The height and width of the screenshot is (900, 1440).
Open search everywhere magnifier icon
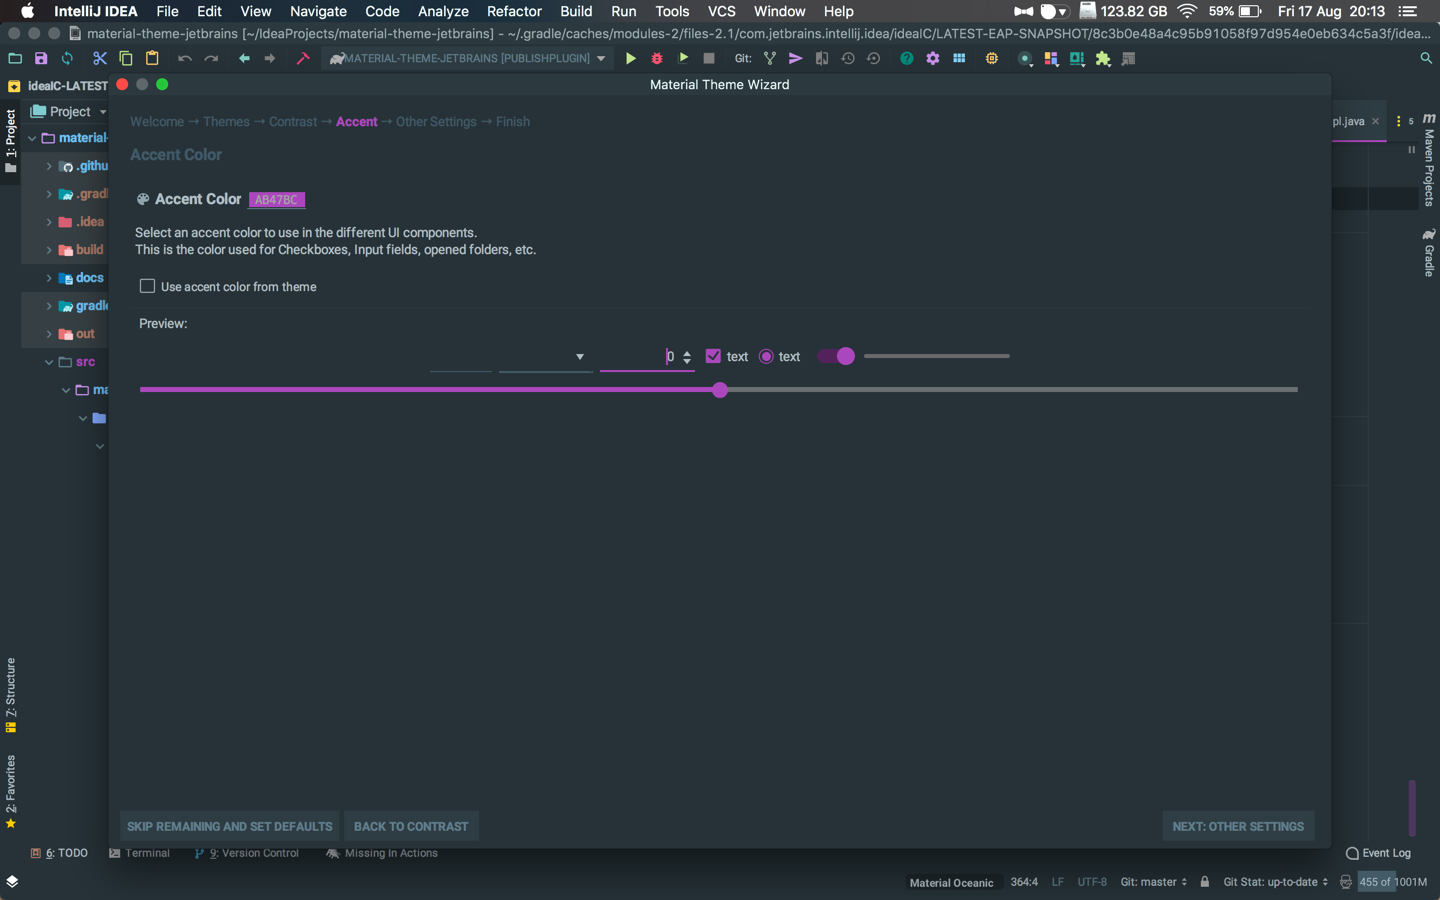point(1426,59)
